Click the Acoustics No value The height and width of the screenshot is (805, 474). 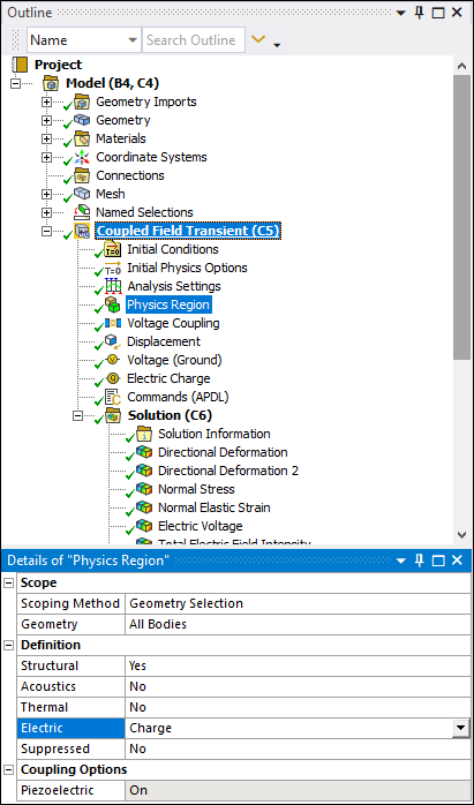pos(297,686)
